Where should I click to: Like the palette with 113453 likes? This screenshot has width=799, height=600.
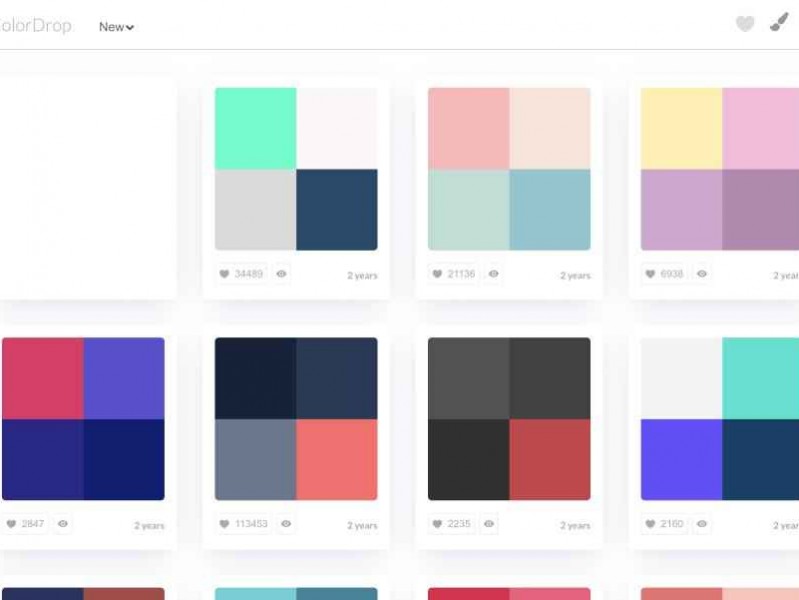tap(243, 524)
